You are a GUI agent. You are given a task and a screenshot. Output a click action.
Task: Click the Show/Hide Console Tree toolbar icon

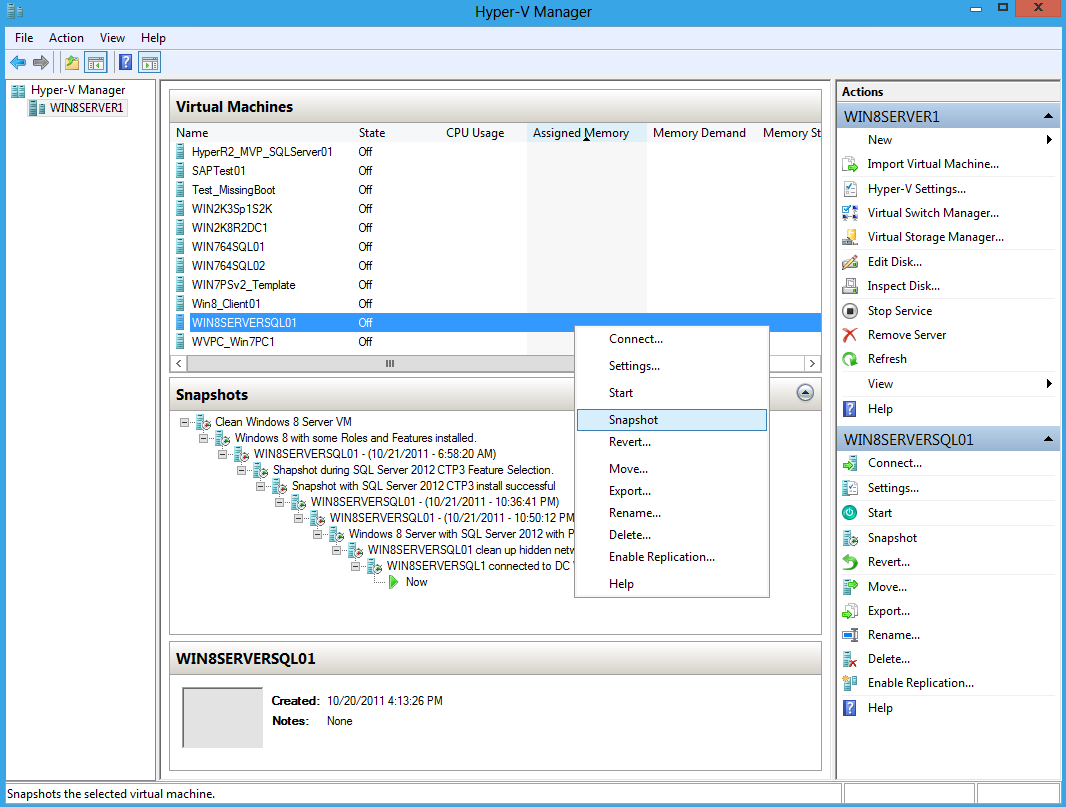tap(97, 63)
